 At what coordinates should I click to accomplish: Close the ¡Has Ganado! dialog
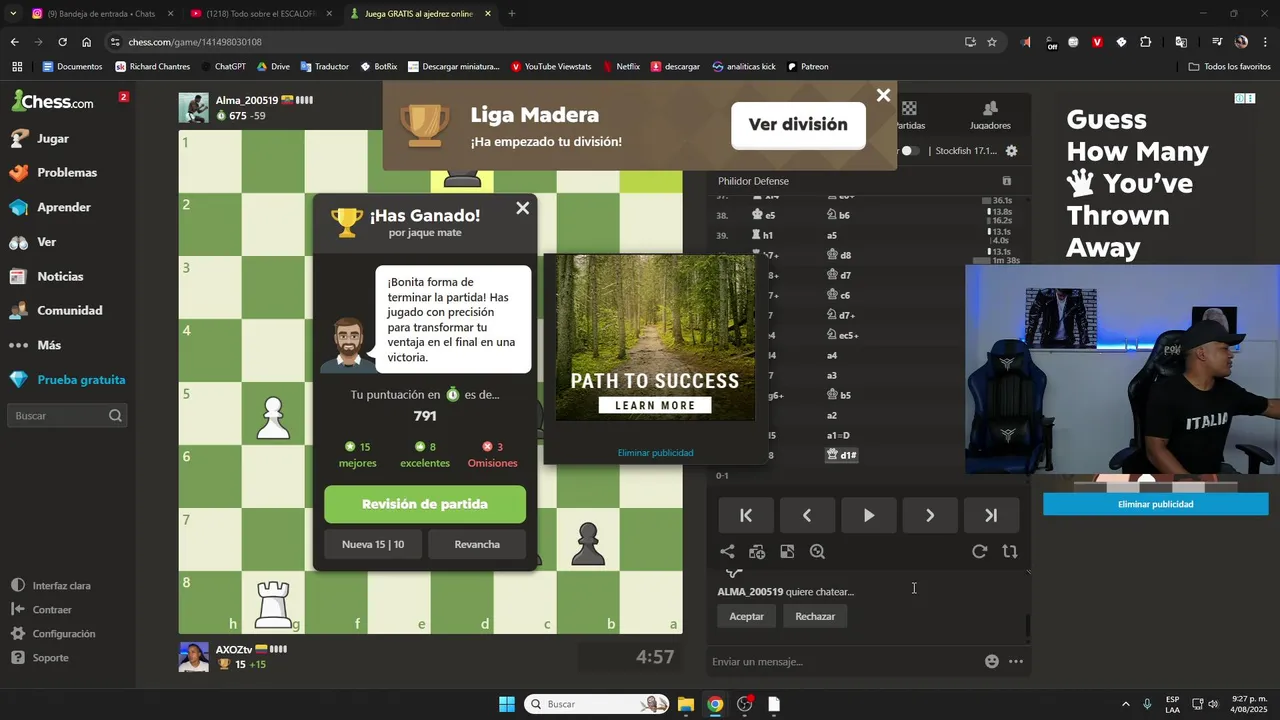522,208
